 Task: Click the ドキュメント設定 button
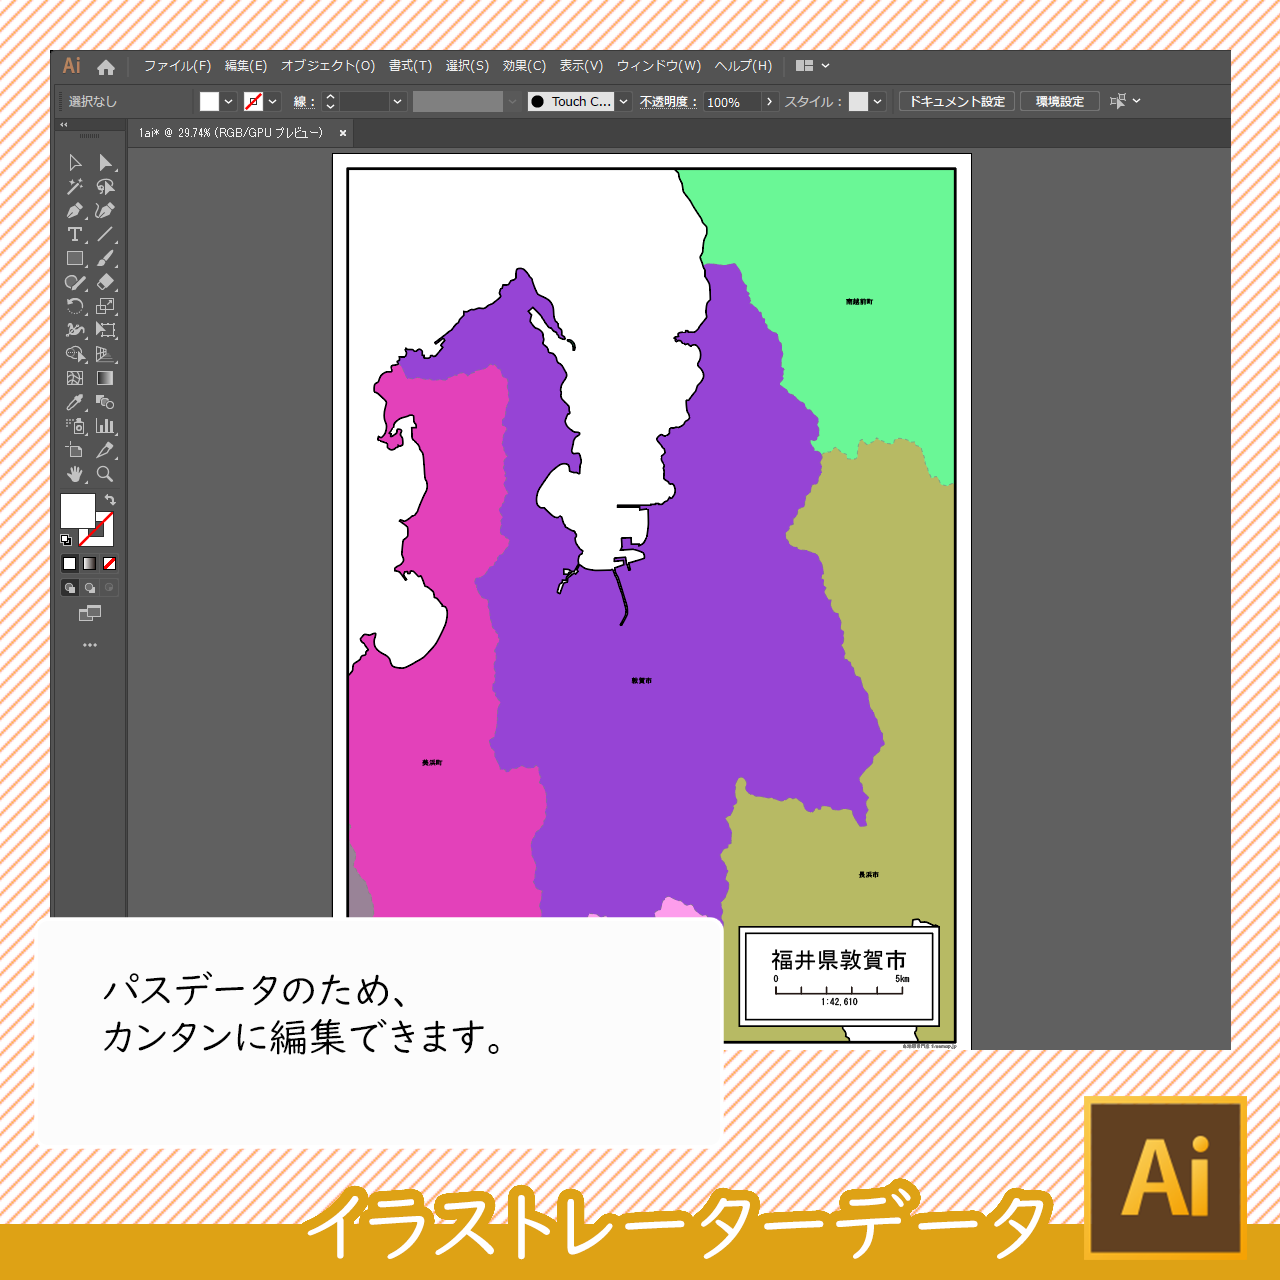[957, 101]
